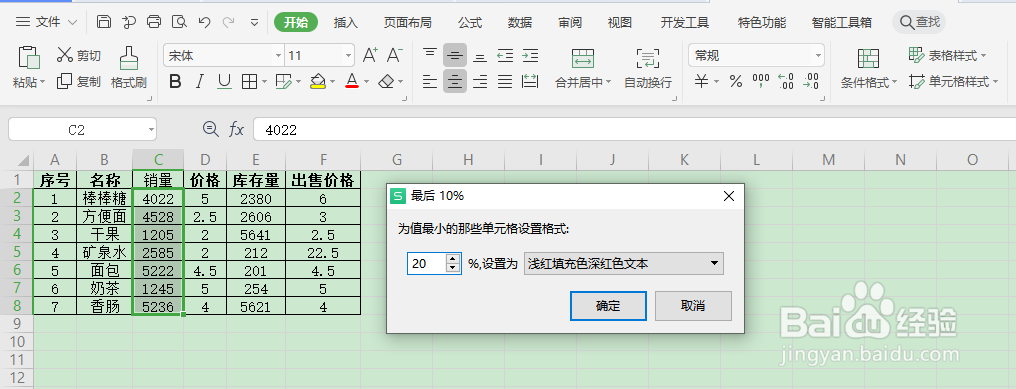Toggle underline formatting
The image size is (1016, 389).
224,82
